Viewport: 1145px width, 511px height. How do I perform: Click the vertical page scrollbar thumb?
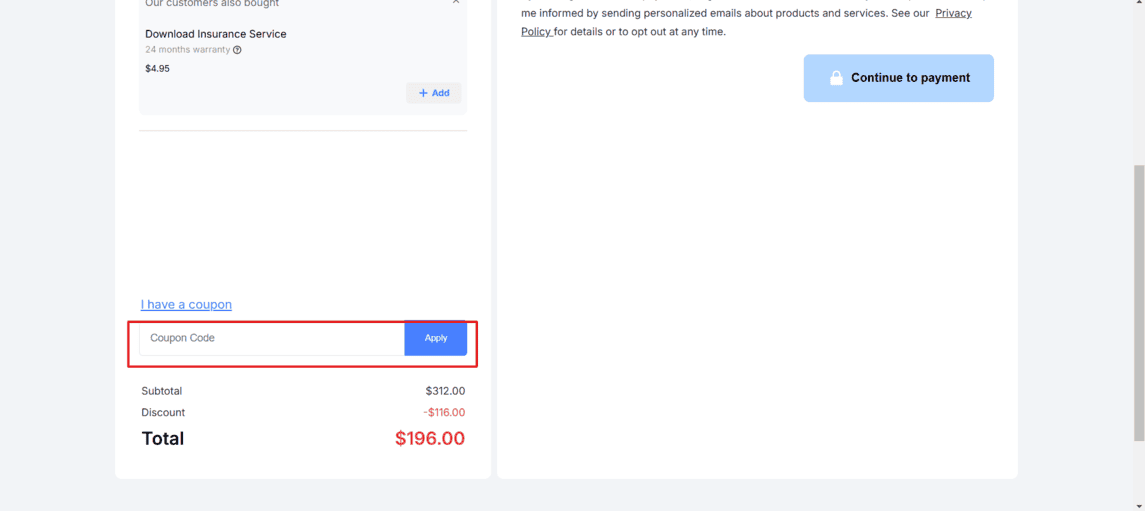1138,303
